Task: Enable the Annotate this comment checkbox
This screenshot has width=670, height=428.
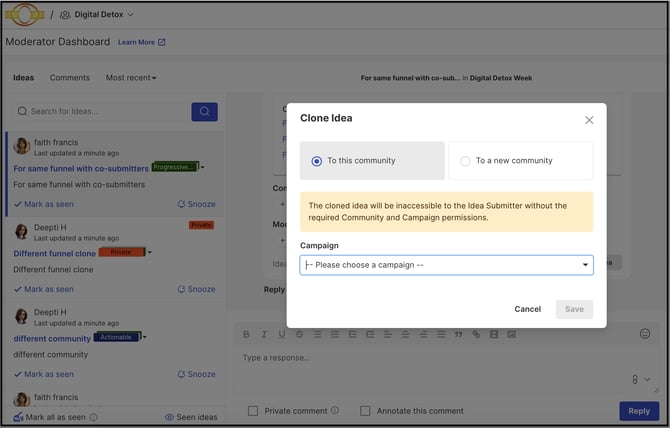Action: 365,411
